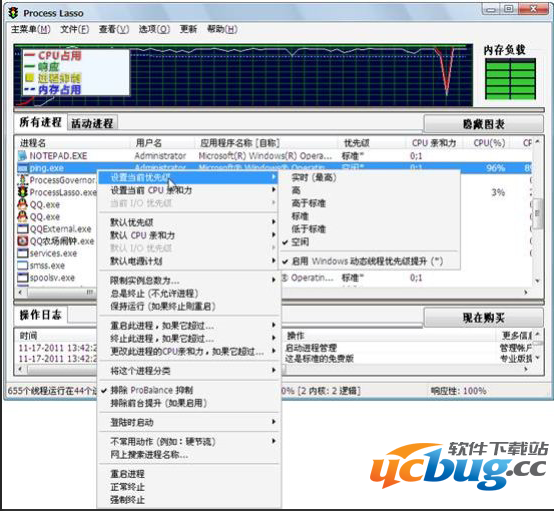Expand 默认电源计划 submenu
The height and width of the screenshot is (511, 554).
[x=189, y=261]
